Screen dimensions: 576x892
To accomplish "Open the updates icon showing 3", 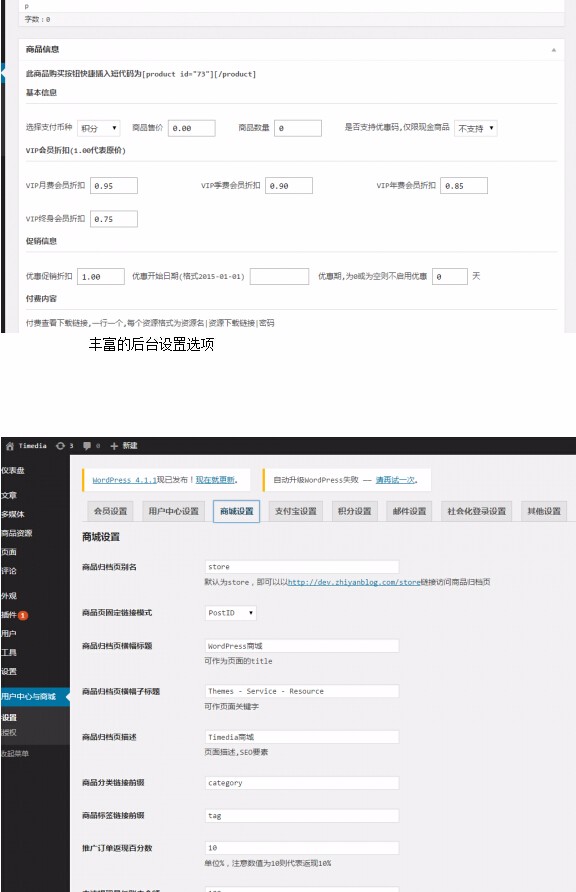I will pos(60,446).
